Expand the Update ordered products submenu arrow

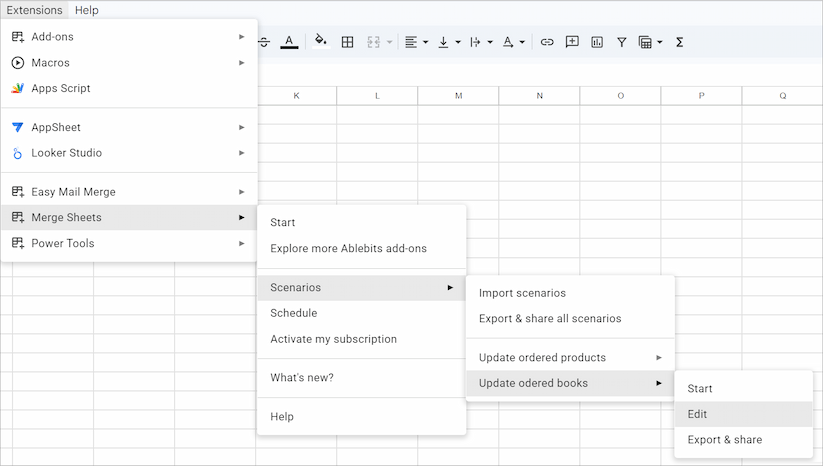coord(659,357)
